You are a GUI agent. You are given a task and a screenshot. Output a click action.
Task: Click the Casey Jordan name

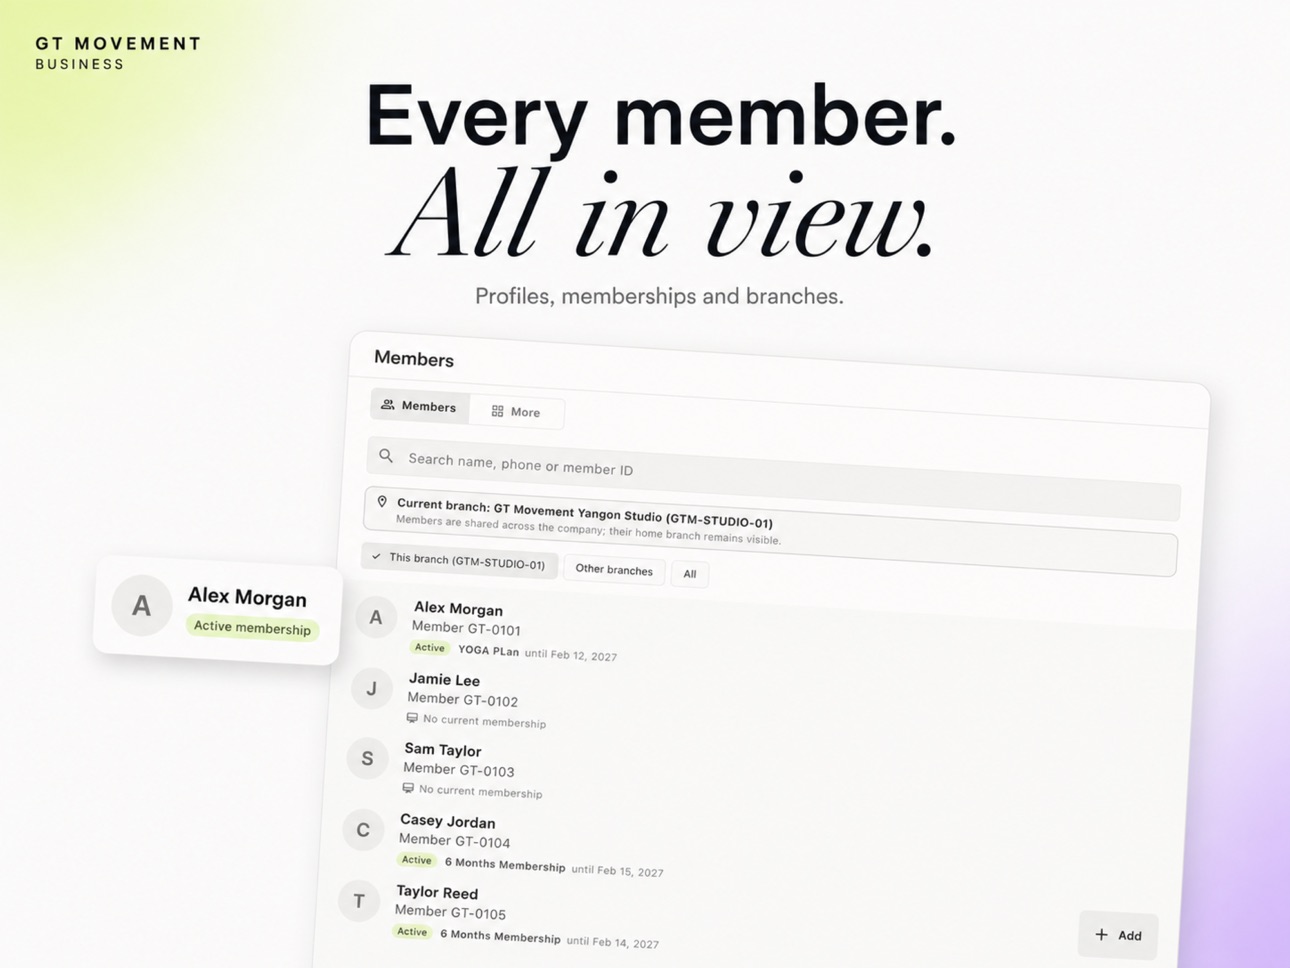tap(447, 821)
